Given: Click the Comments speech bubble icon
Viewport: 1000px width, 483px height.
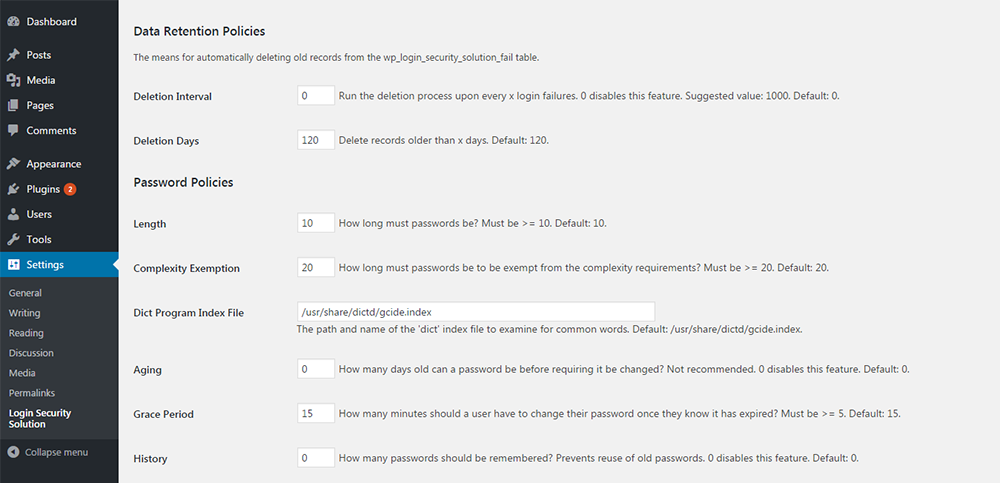Looking at the screenshot, I should [13, 130].
